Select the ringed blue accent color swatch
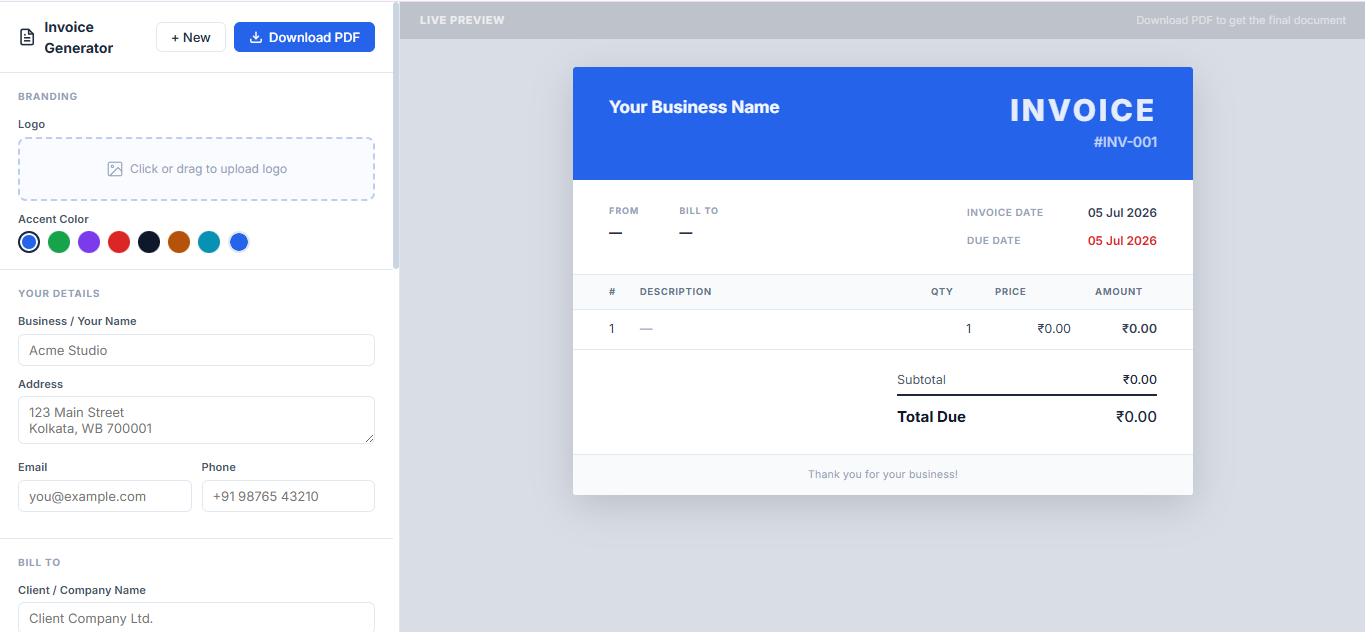Screen dimensions: 1365x632 click(x=29, y=242)
